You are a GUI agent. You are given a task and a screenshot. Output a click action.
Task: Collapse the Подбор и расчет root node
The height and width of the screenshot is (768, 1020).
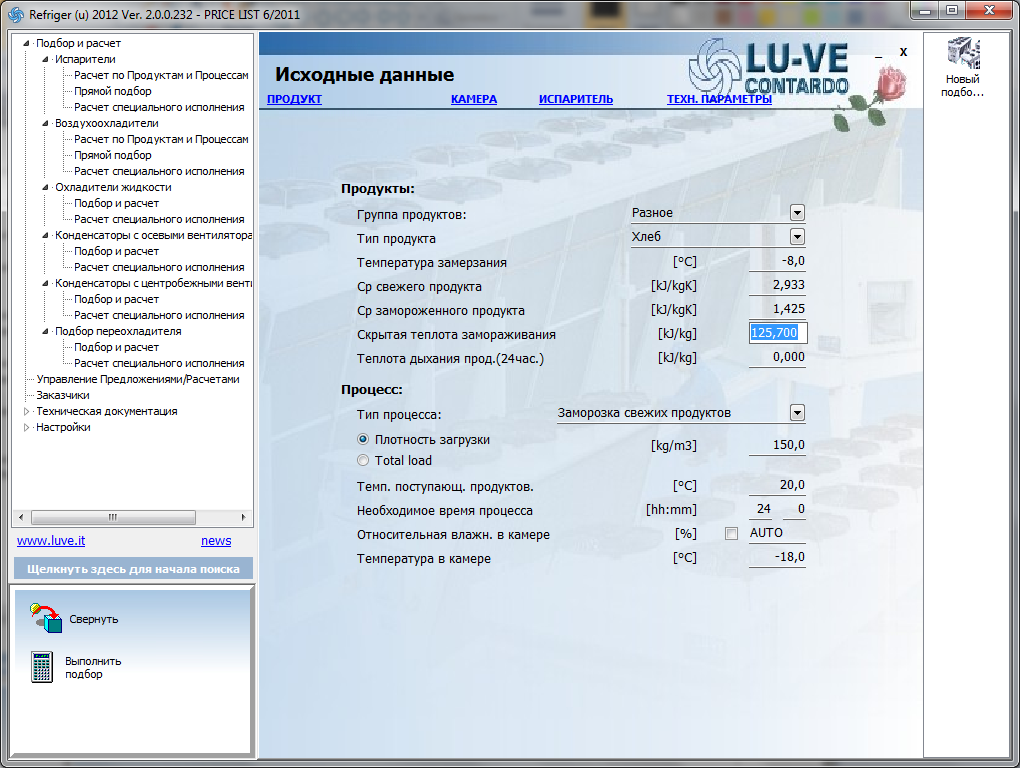(27, 44)
